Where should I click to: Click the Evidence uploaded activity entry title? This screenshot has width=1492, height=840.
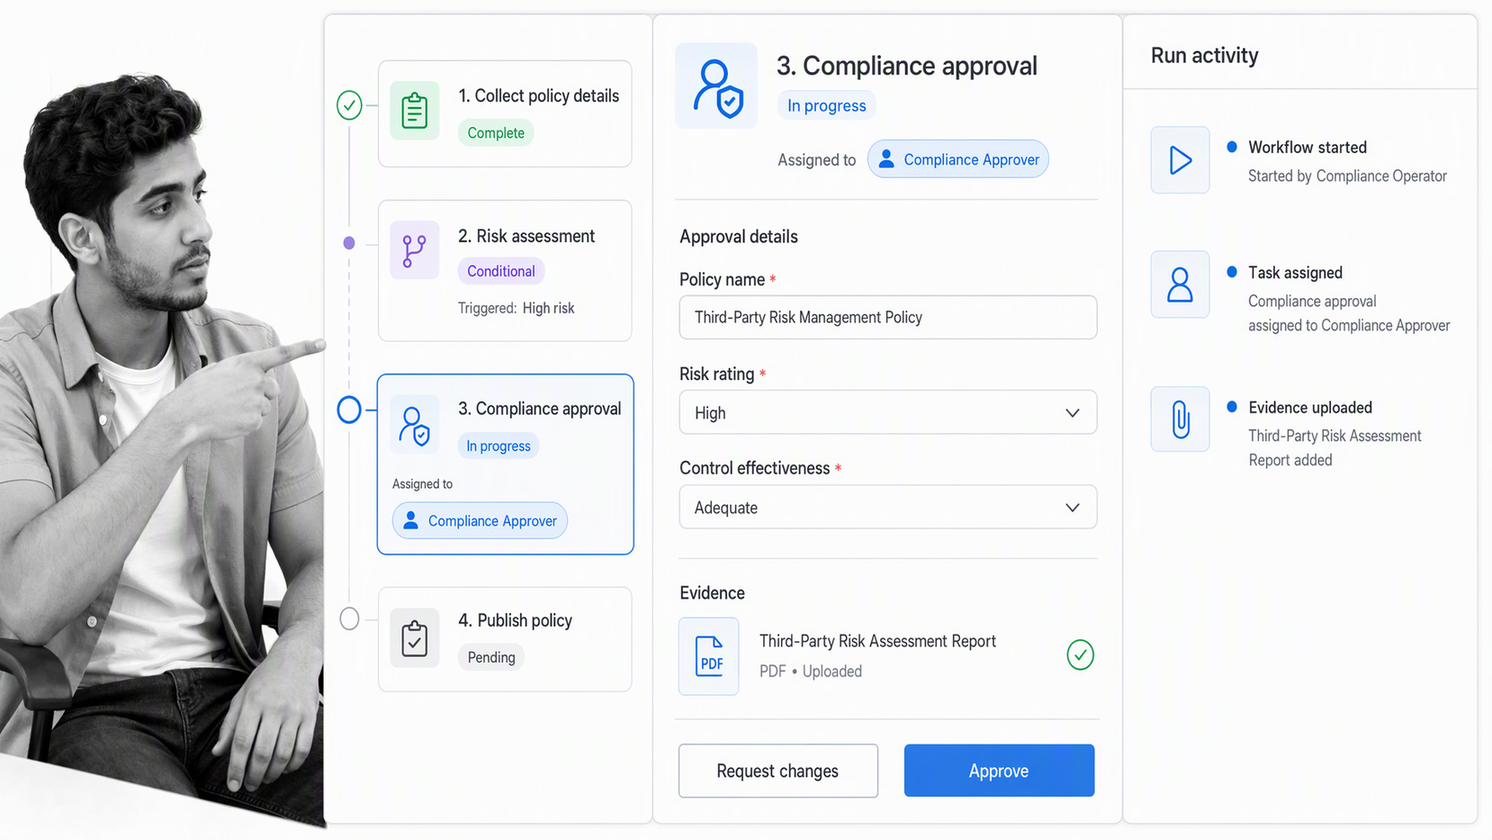[x=1310, y=408]
